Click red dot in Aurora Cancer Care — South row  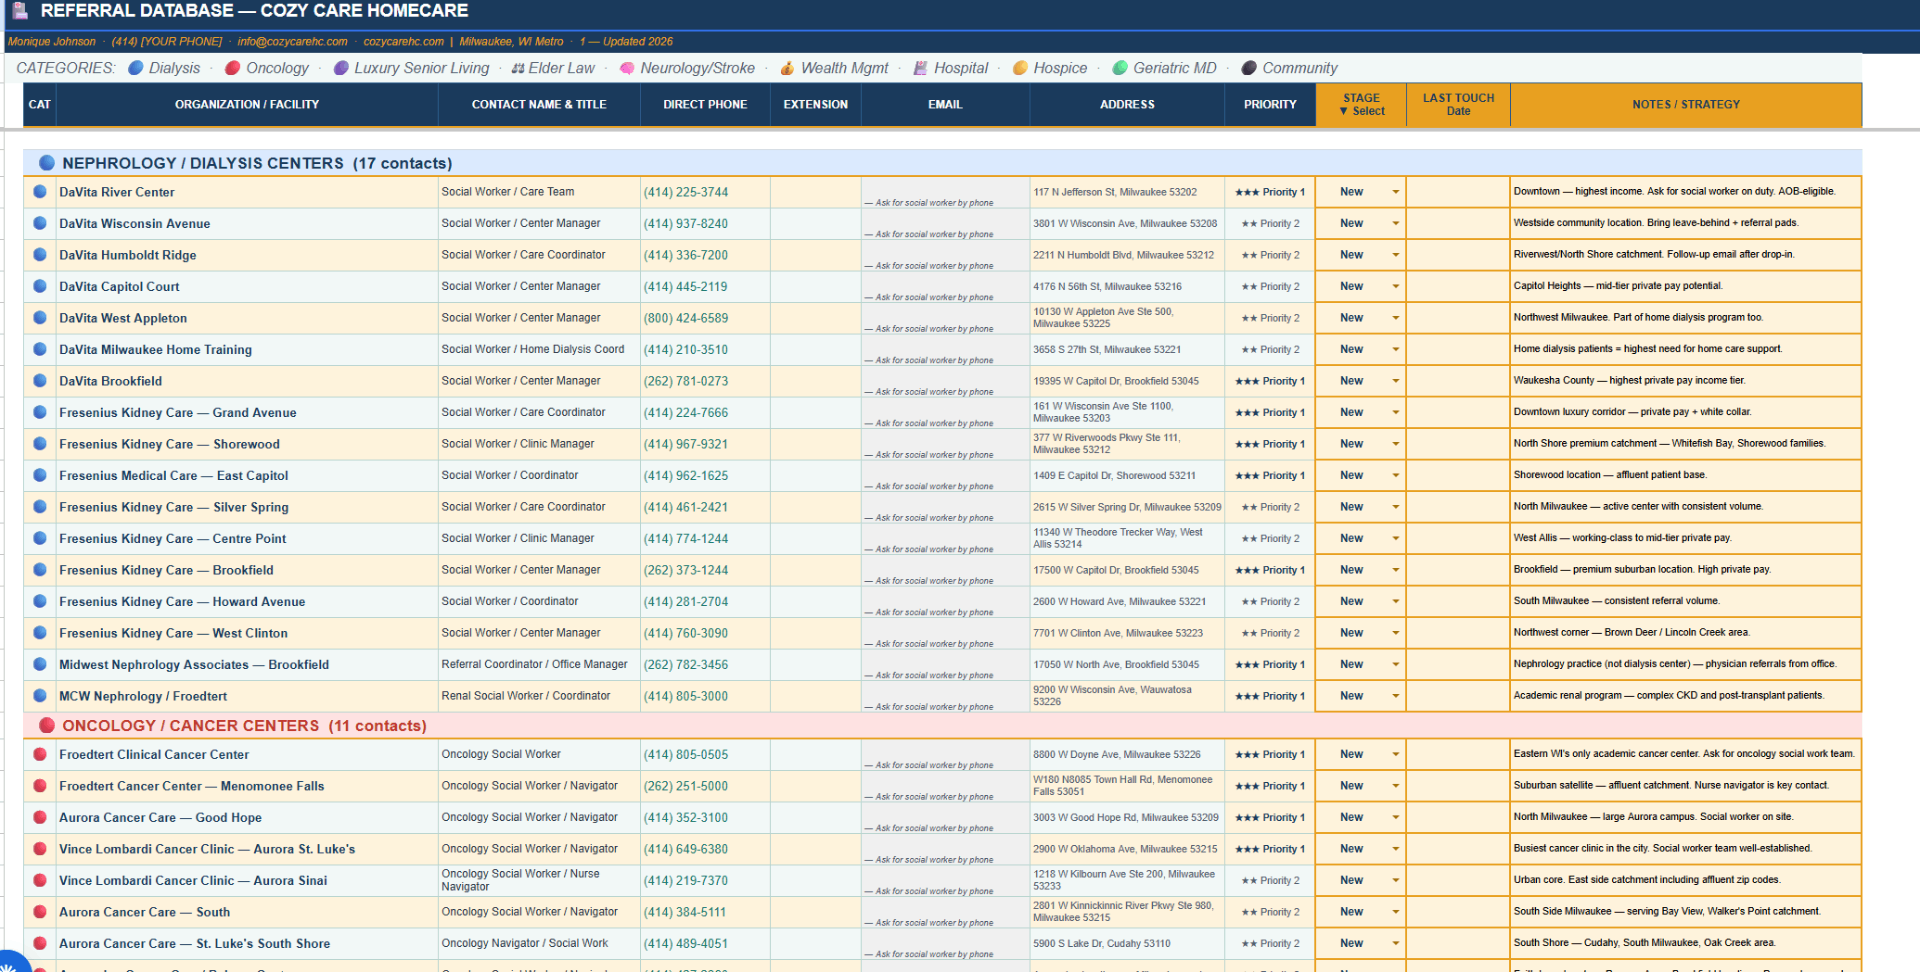pos(40,911)
